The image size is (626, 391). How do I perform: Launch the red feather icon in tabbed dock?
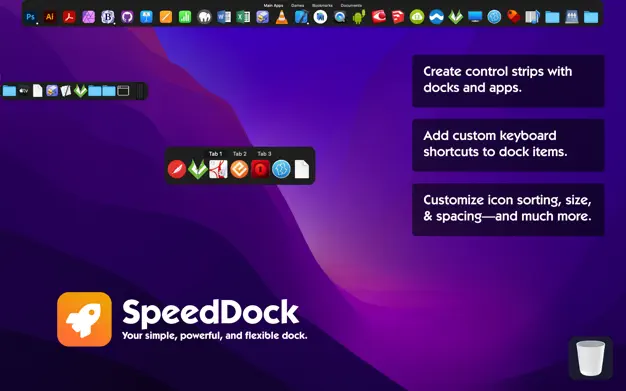pos(177,169)
